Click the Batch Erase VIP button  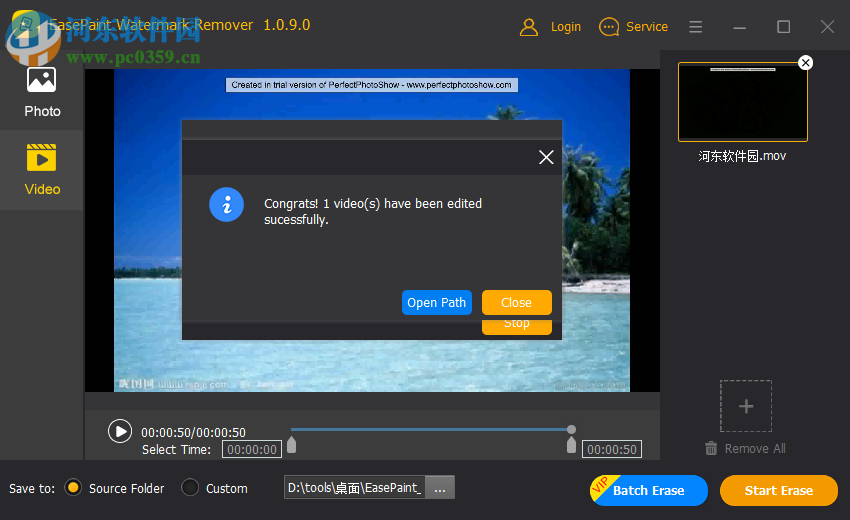pos(649,491)
